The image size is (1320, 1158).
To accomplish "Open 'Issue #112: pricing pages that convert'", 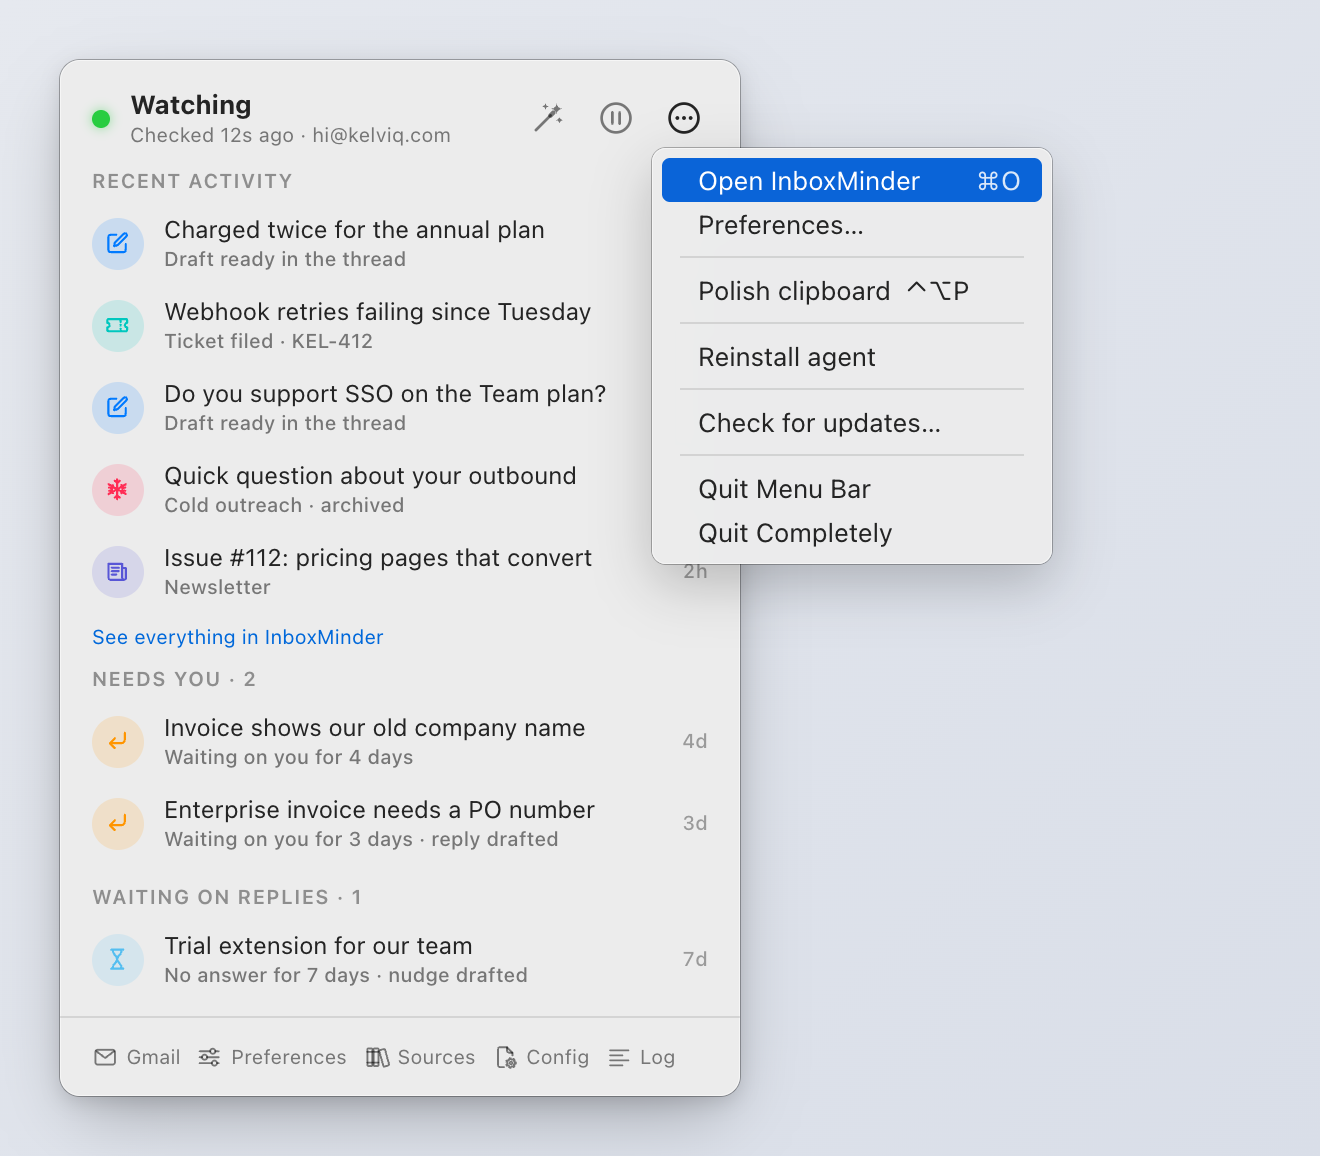I will 378,559.
